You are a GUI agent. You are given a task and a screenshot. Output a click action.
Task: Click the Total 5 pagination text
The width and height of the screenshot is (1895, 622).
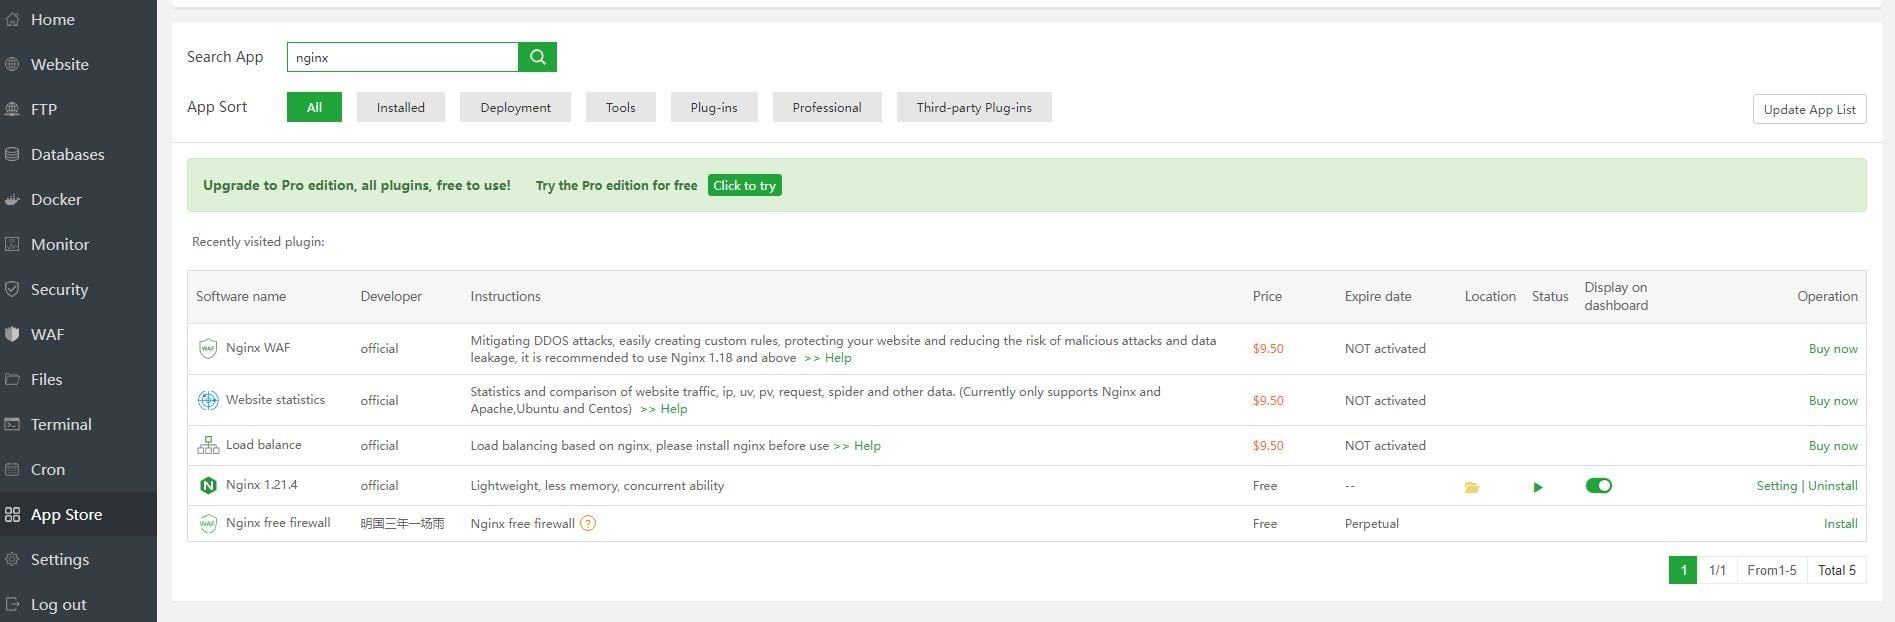pyautogui.click(x=1837, y=570)
